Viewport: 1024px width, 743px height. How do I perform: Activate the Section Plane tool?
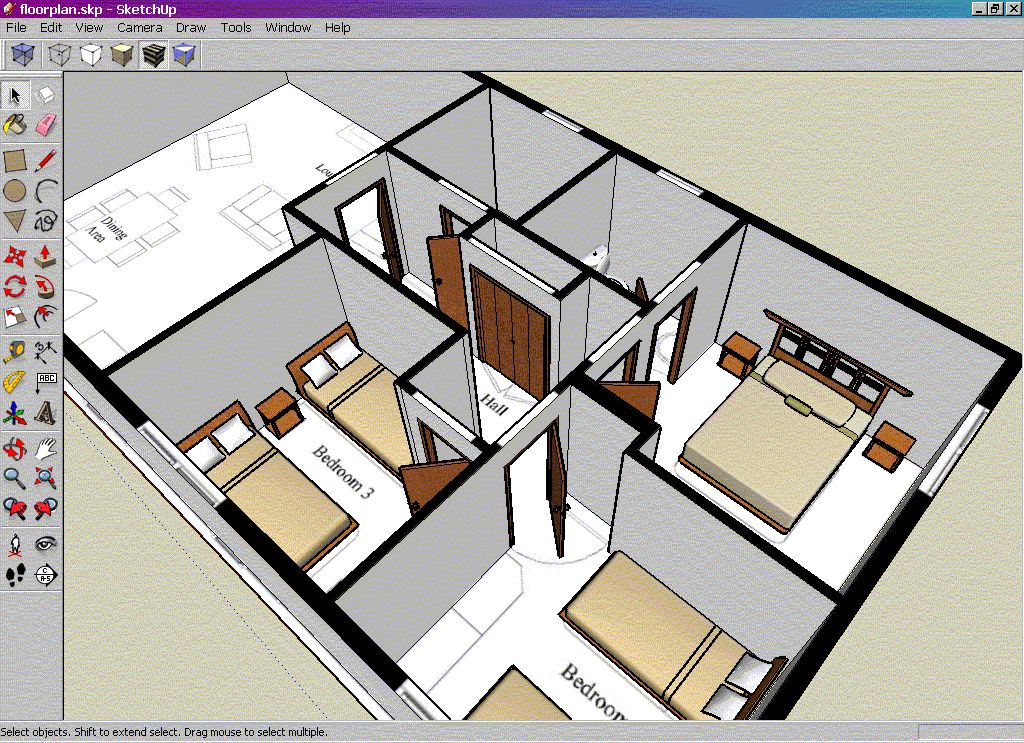[x=46, y=575]
